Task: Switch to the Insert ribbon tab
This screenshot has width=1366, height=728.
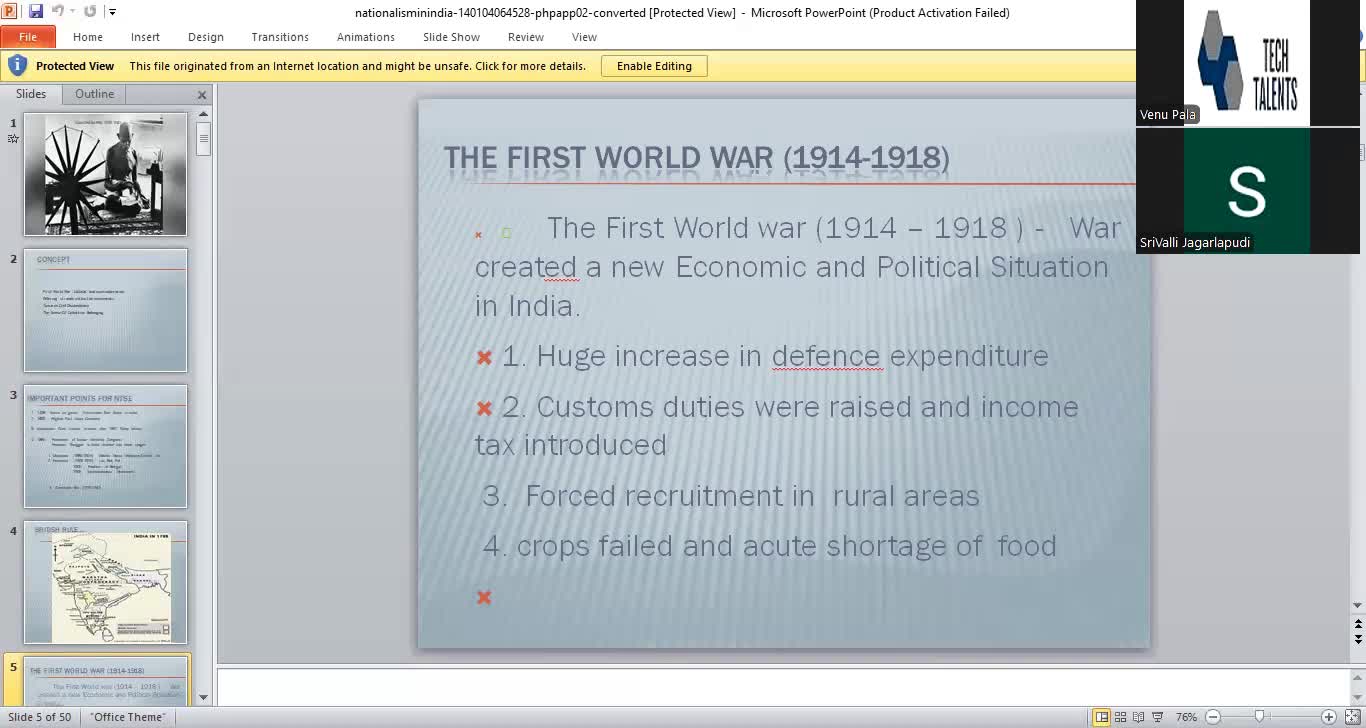Action: coord(145,37)
